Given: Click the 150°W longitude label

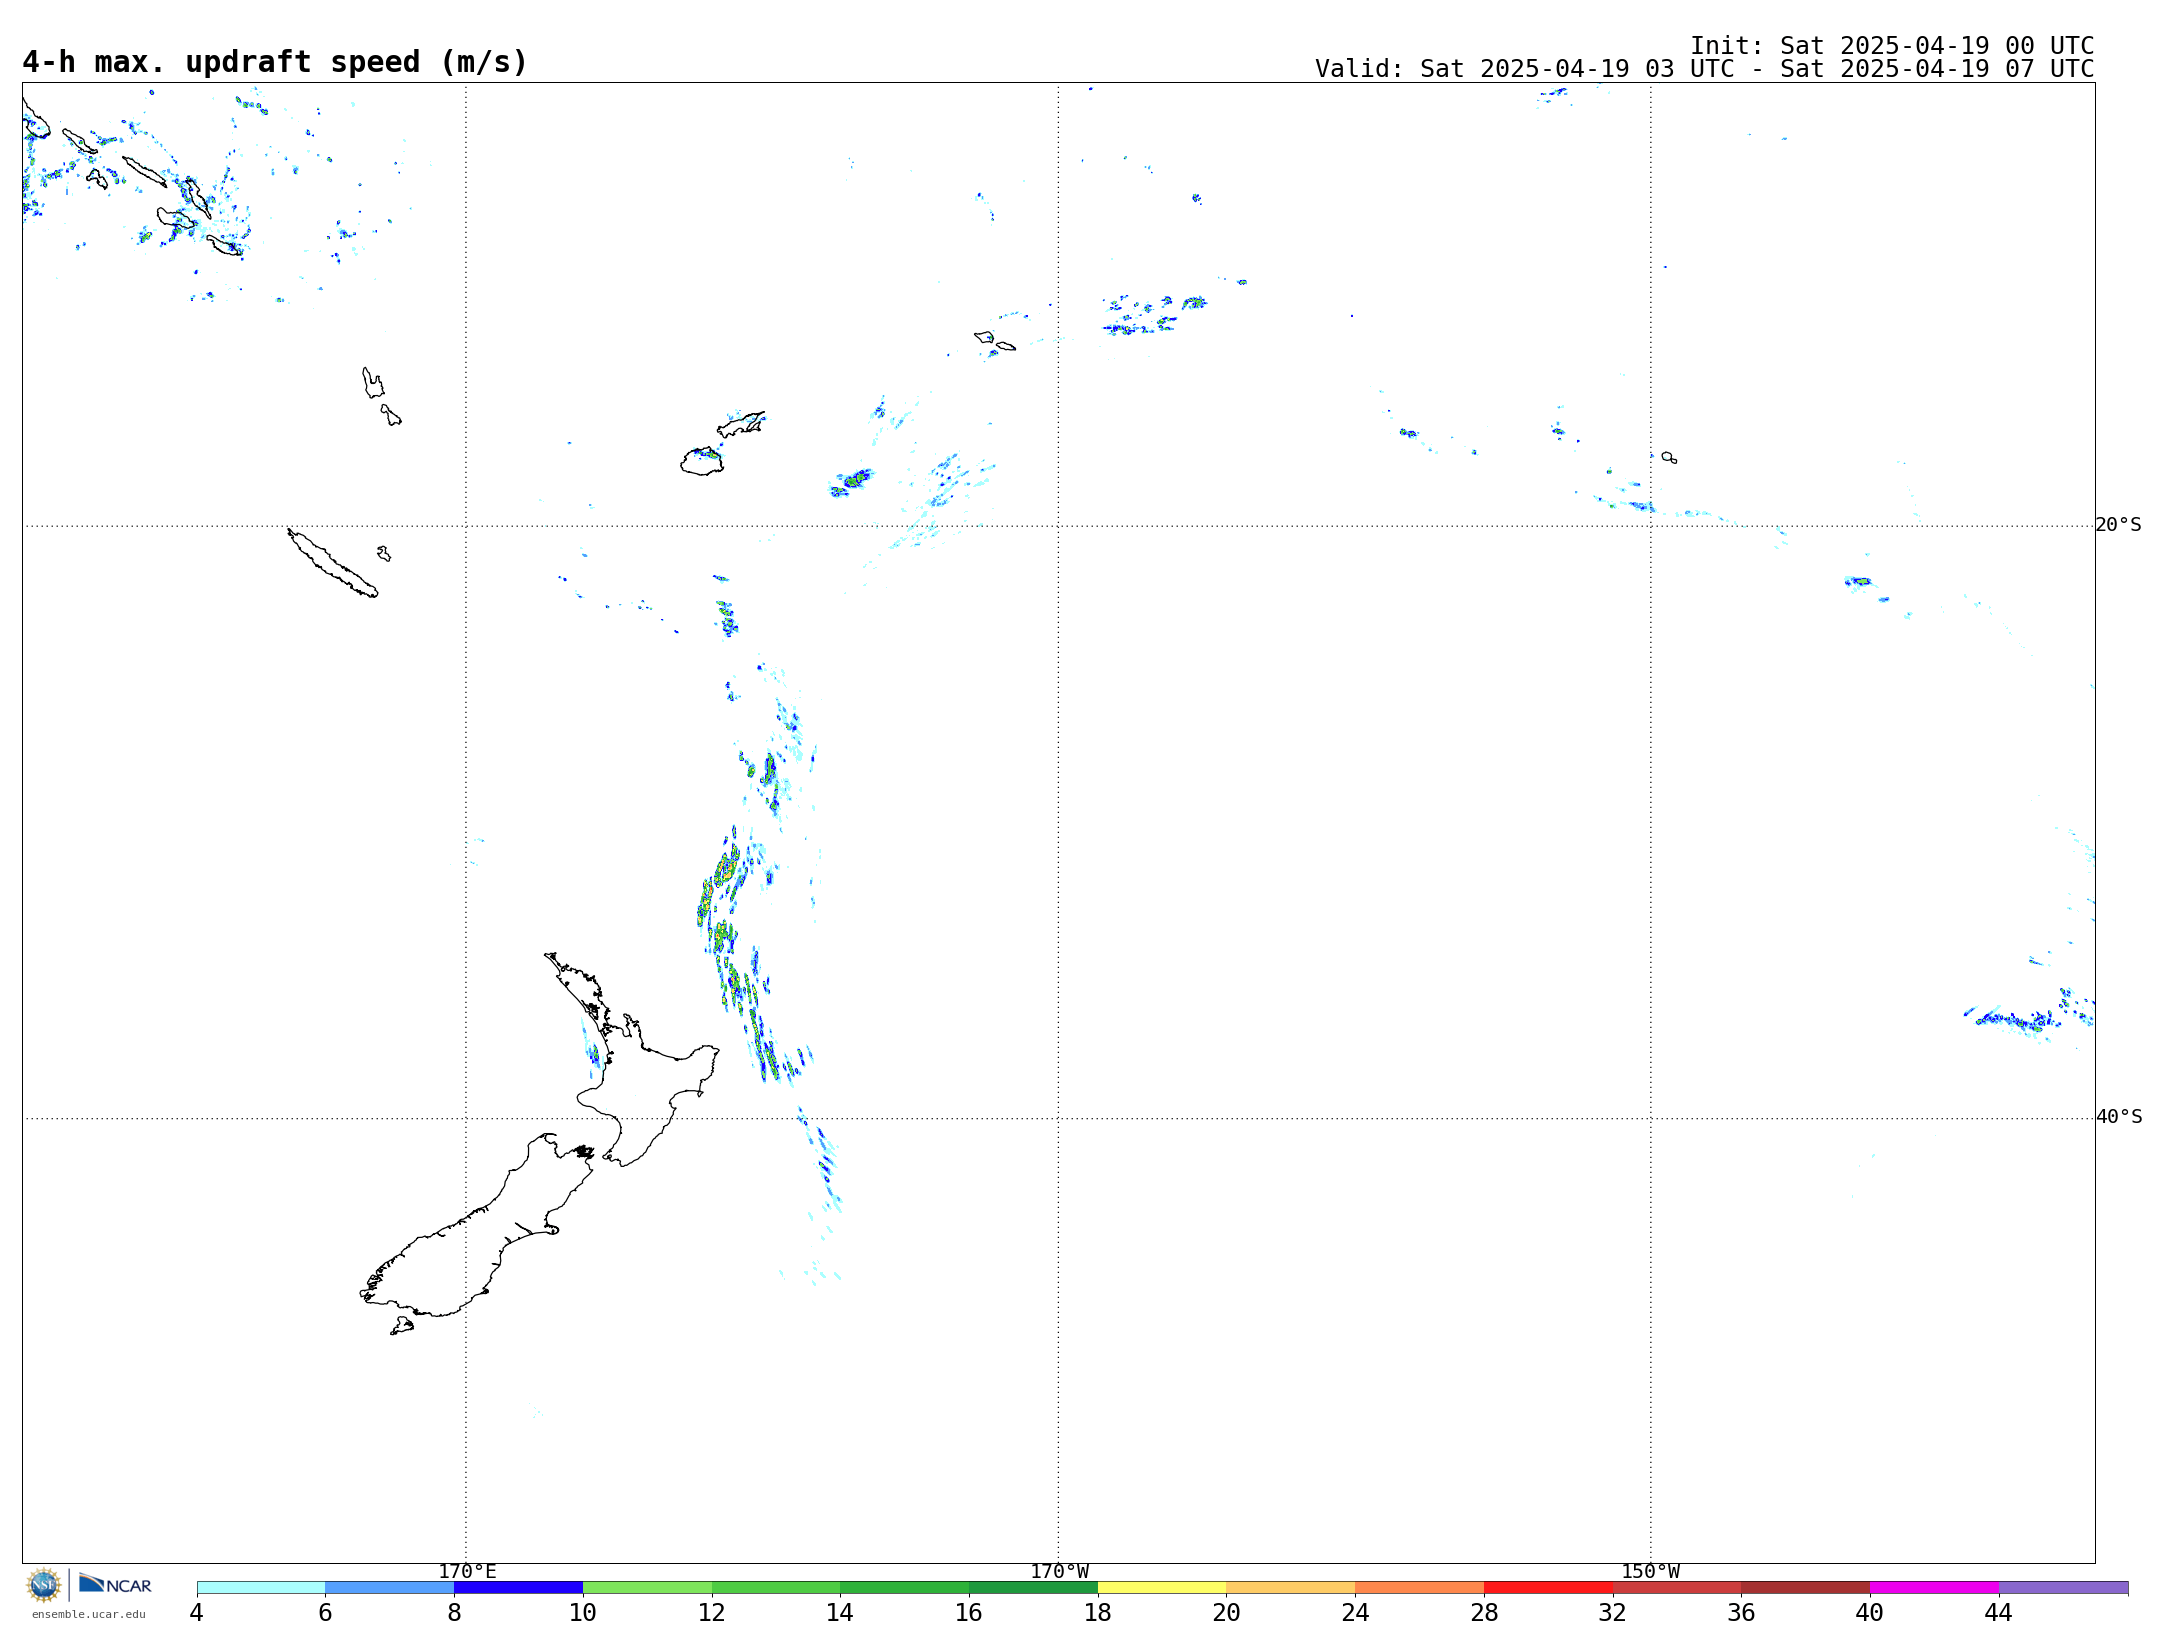Looking at the screenshot, I should click(x=1651, y=1572).
